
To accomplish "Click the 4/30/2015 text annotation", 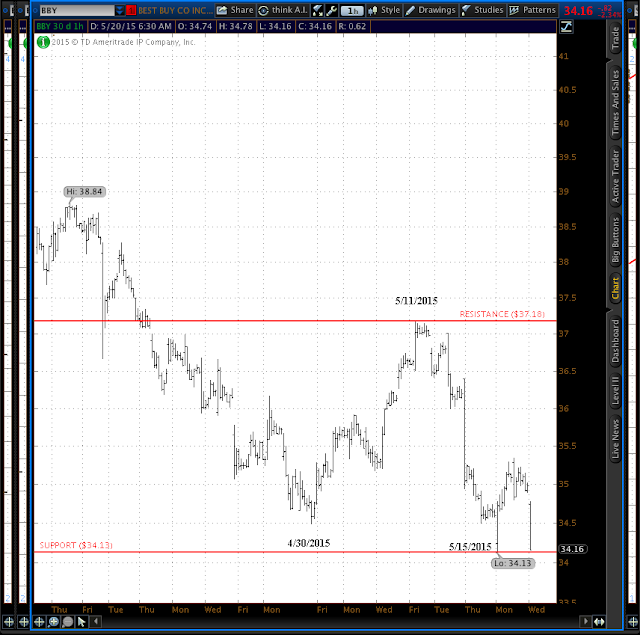I will tap(309, 543).
